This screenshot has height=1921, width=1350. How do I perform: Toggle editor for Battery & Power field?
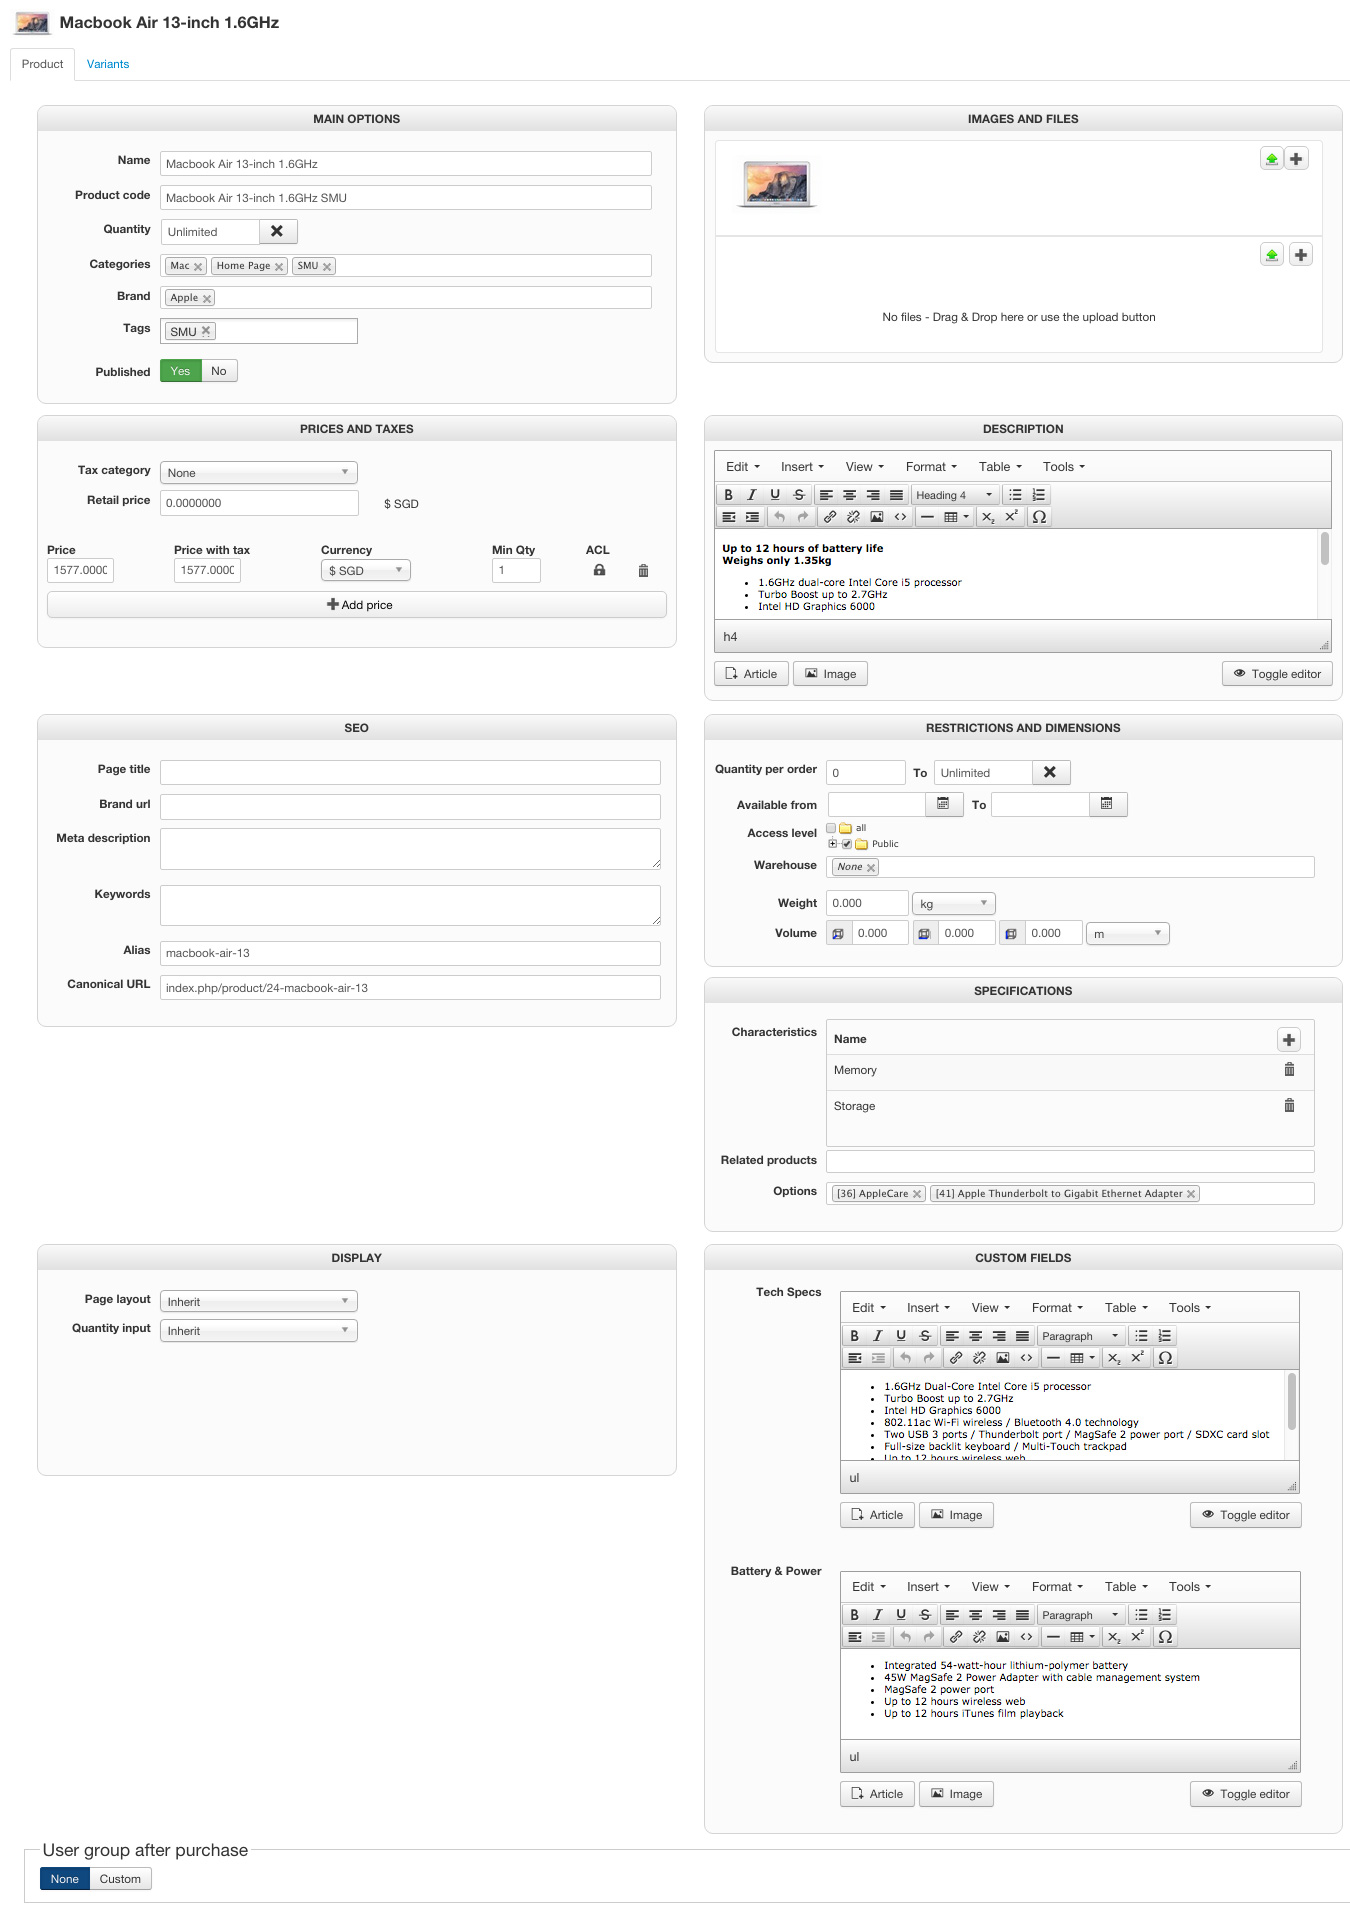[1246, 1794]
